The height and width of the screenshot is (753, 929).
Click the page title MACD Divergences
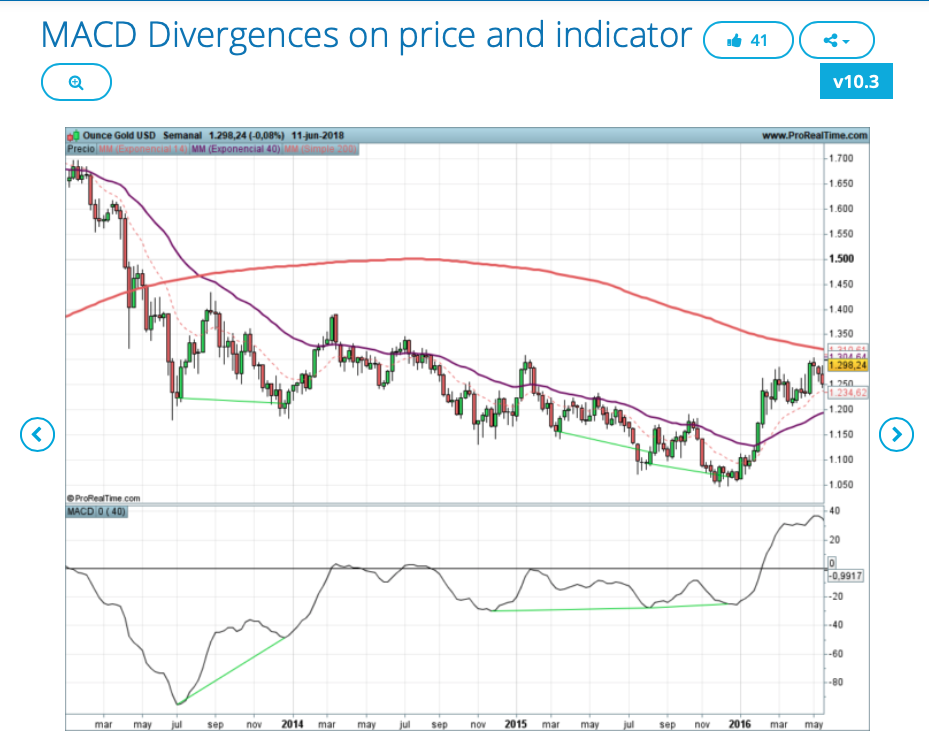tap(366, 34)
